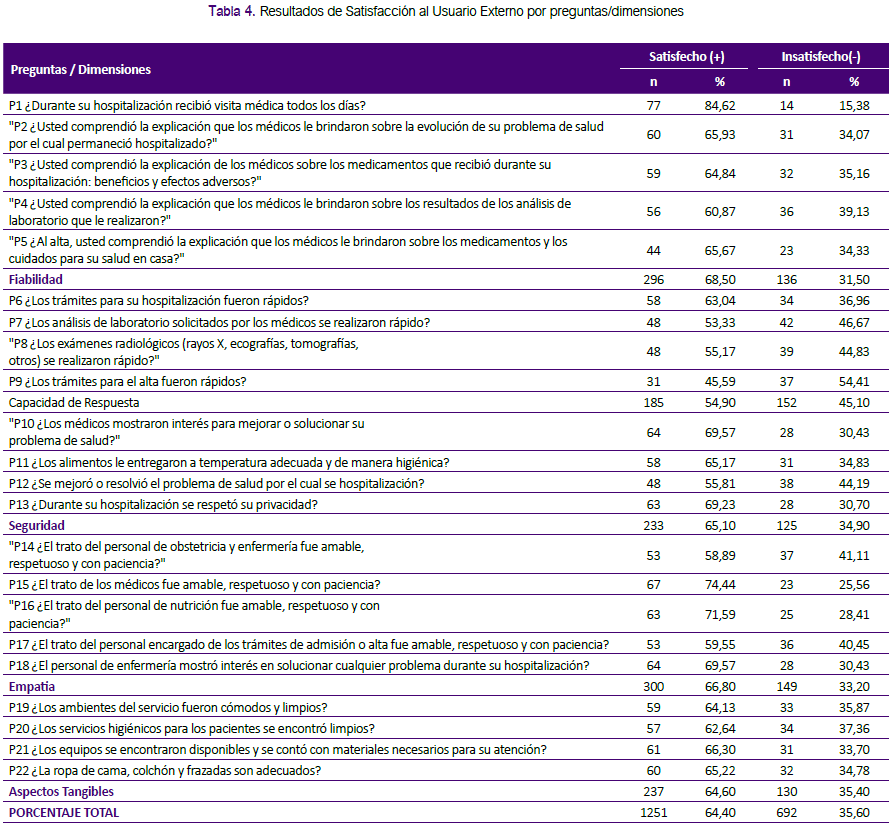
Task: Click value 74,44 in the P15 row
Action: pyautogui.click(x=720, y=585)
